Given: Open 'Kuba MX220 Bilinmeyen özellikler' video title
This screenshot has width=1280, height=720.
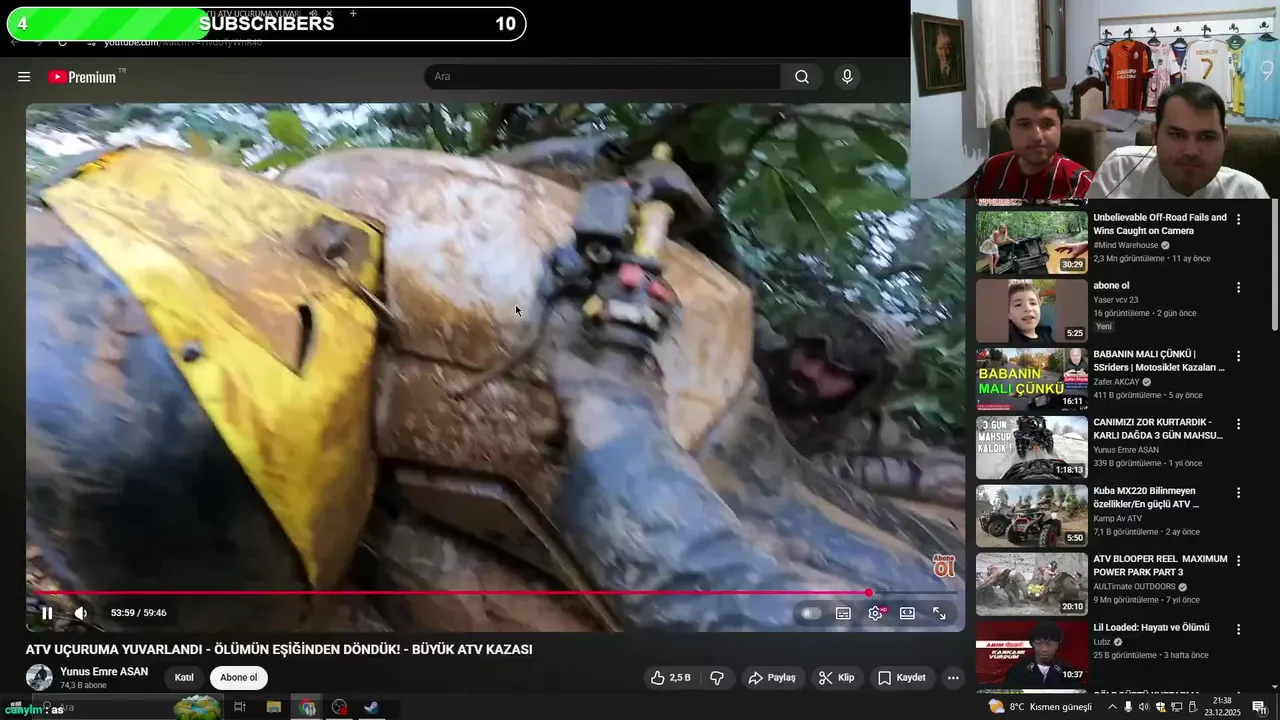Looking at the screenshot, I should coord(1146,497).
